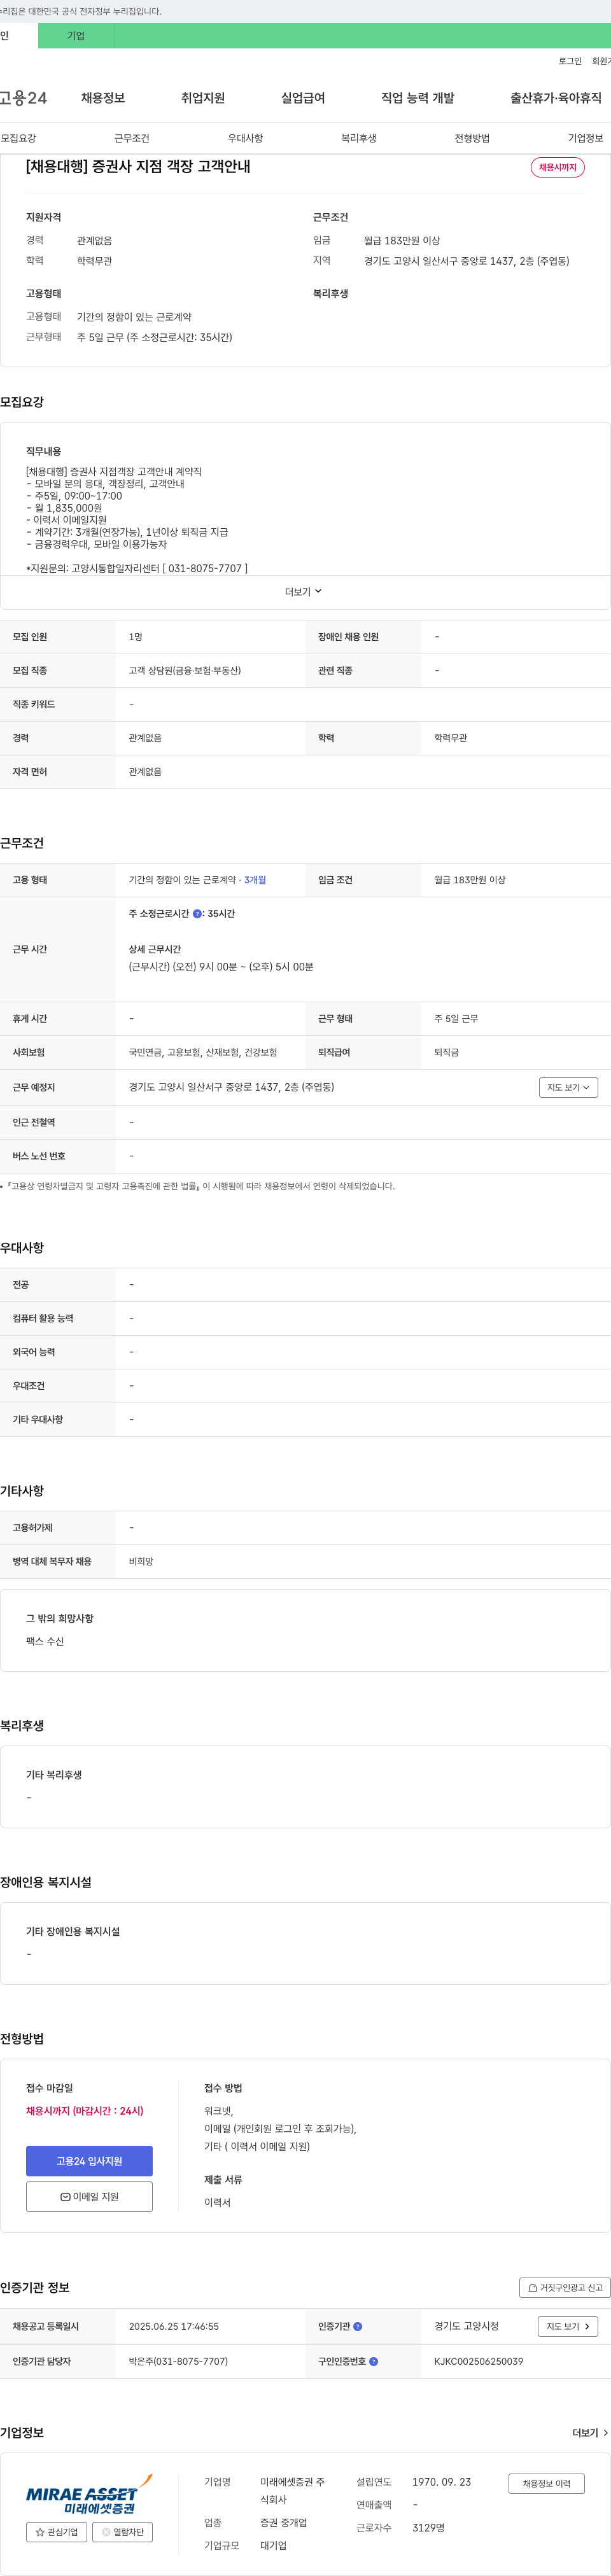Toggle 열람차단 for this company
The width and height of the screenshot is (611, 2576).
tap(122, 2532)
